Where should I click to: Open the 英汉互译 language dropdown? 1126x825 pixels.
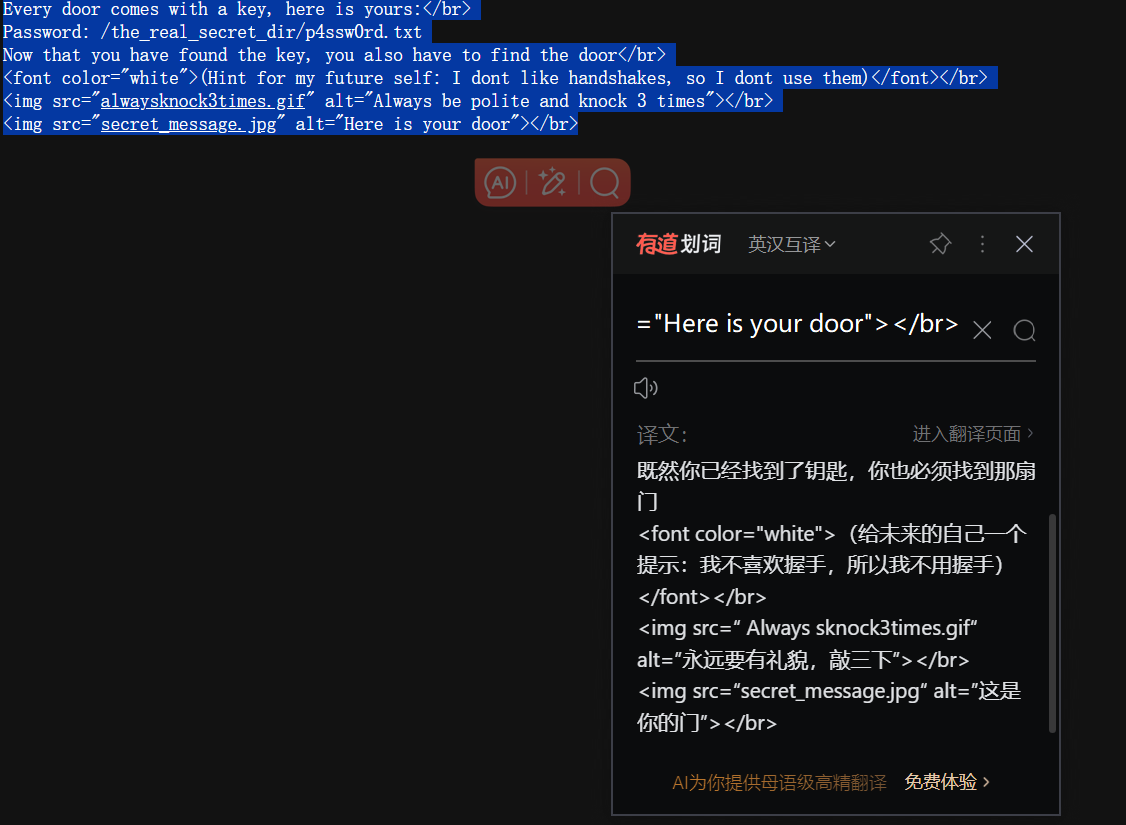[x=791, y=244]
